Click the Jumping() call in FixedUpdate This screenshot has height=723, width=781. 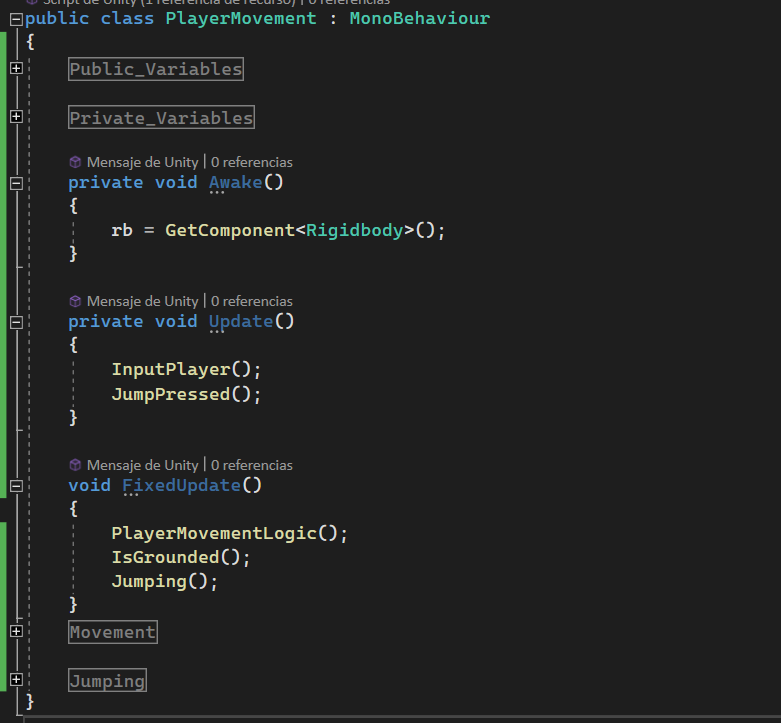(165, 582)
